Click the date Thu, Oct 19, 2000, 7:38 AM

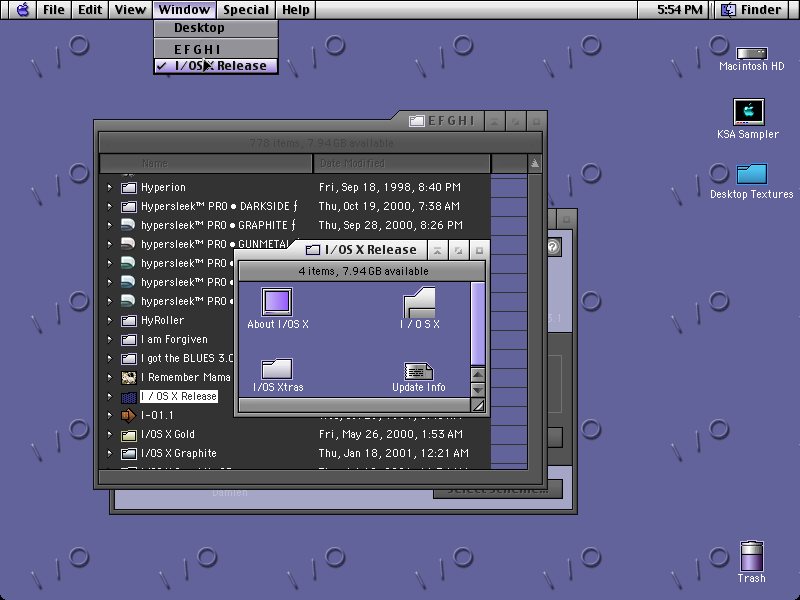pos(389,207)
